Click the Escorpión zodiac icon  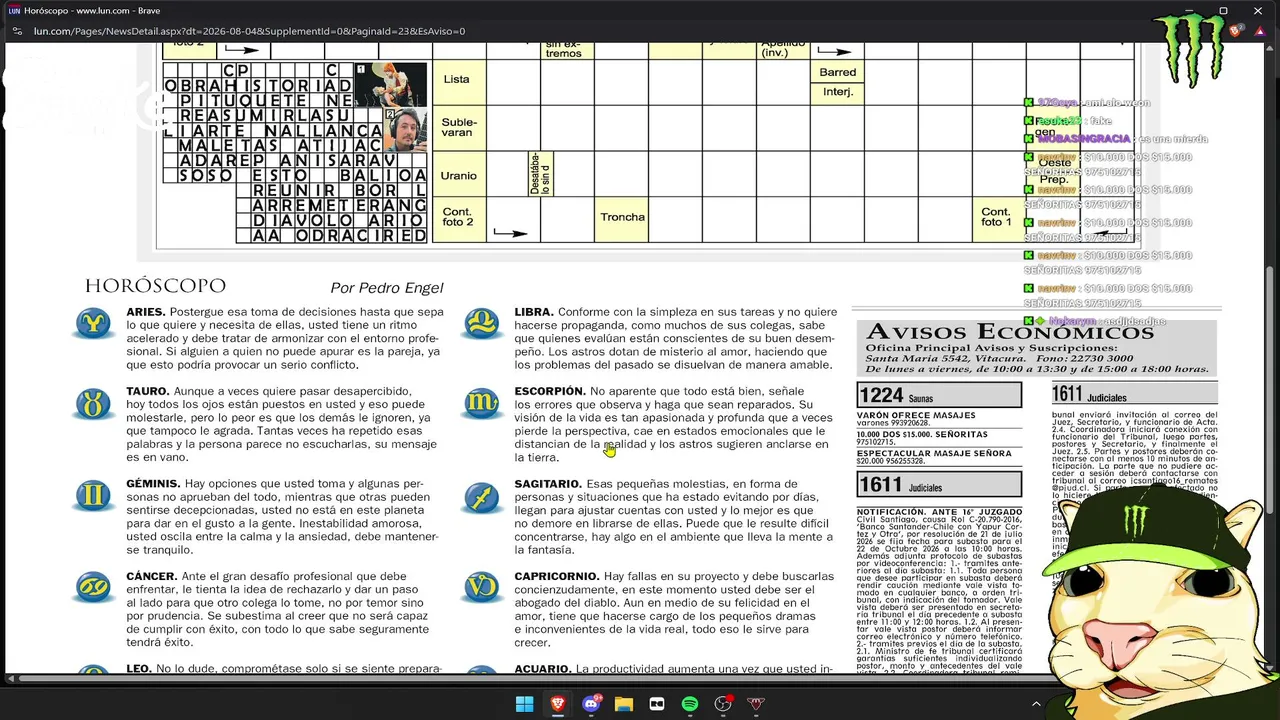481,403
